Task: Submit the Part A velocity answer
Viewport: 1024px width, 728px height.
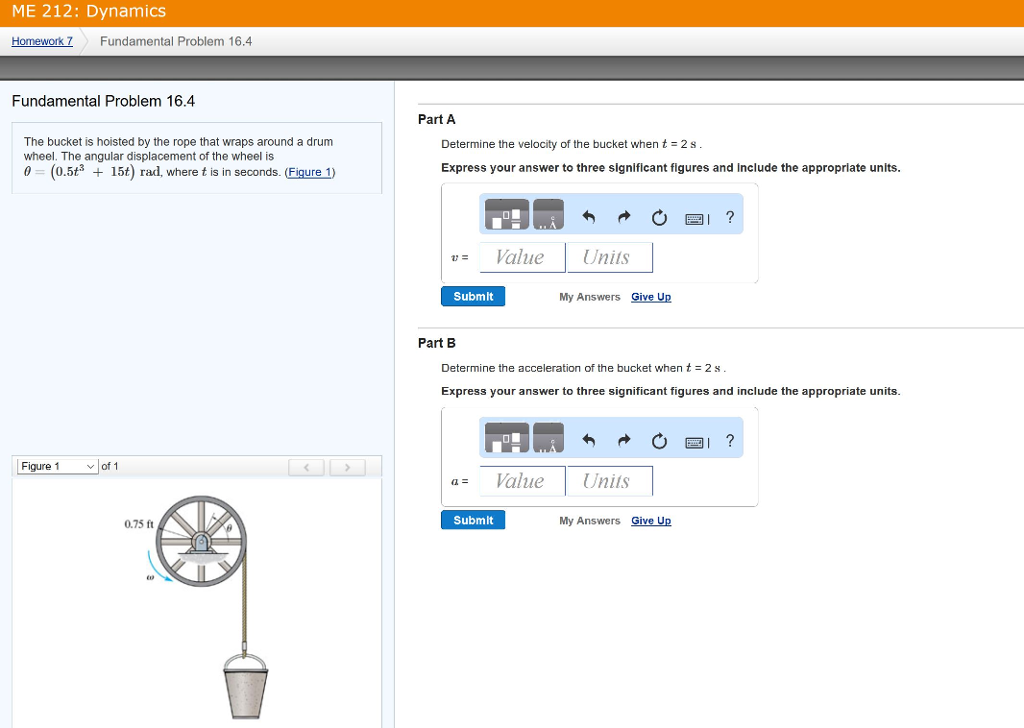Action: point(473,296)
